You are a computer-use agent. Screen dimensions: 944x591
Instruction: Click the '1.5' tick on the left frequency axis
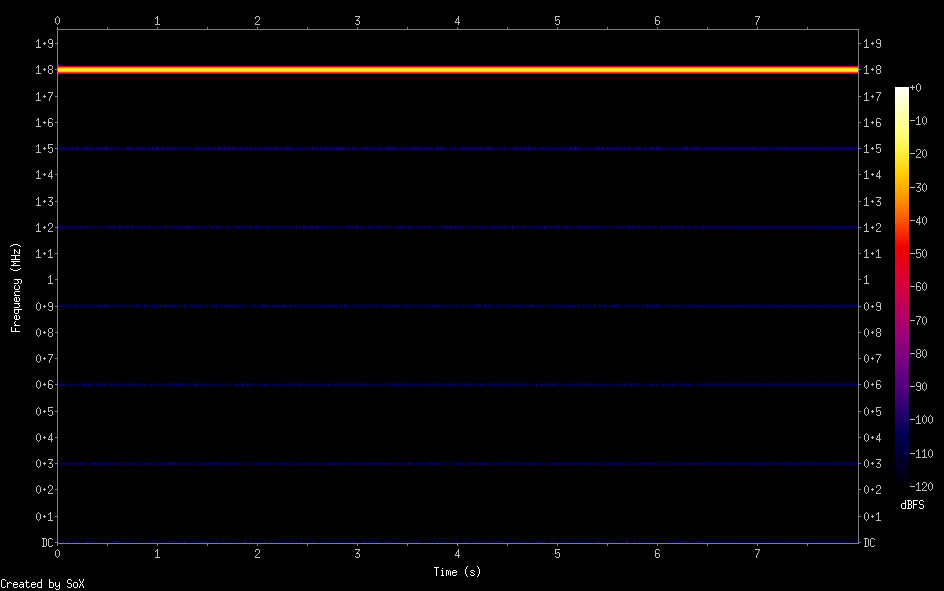click(45, 149)
